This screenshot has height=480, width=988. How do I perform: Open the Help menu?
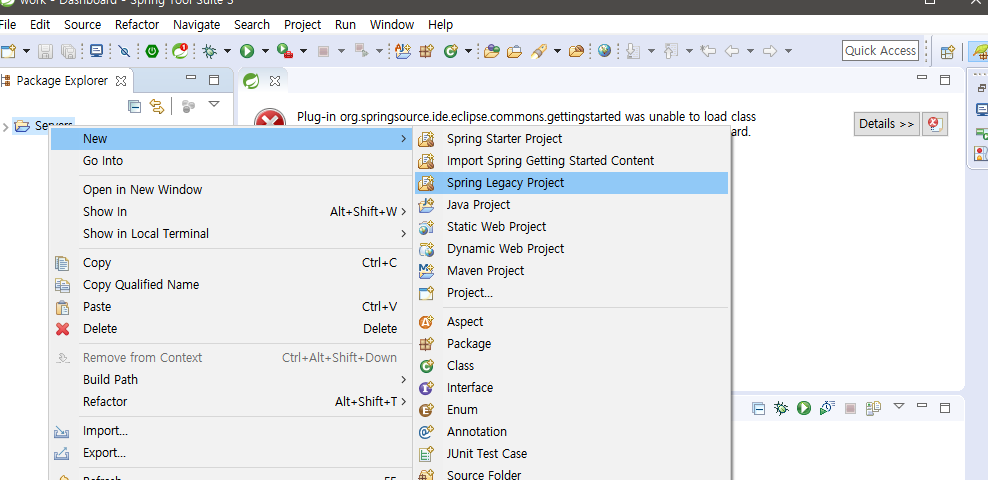(x=440, y=25)
